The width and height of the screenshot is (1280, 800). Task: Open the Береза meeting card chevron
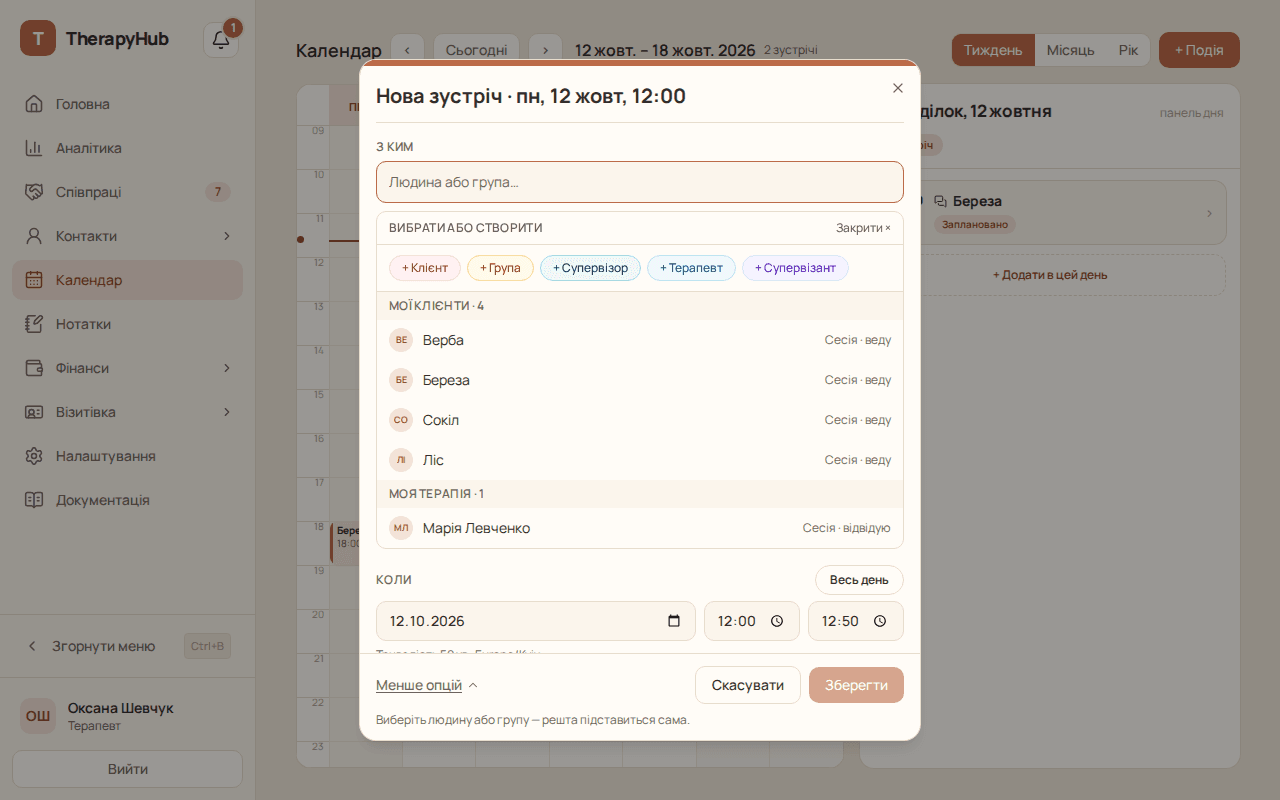point(1209,213)
